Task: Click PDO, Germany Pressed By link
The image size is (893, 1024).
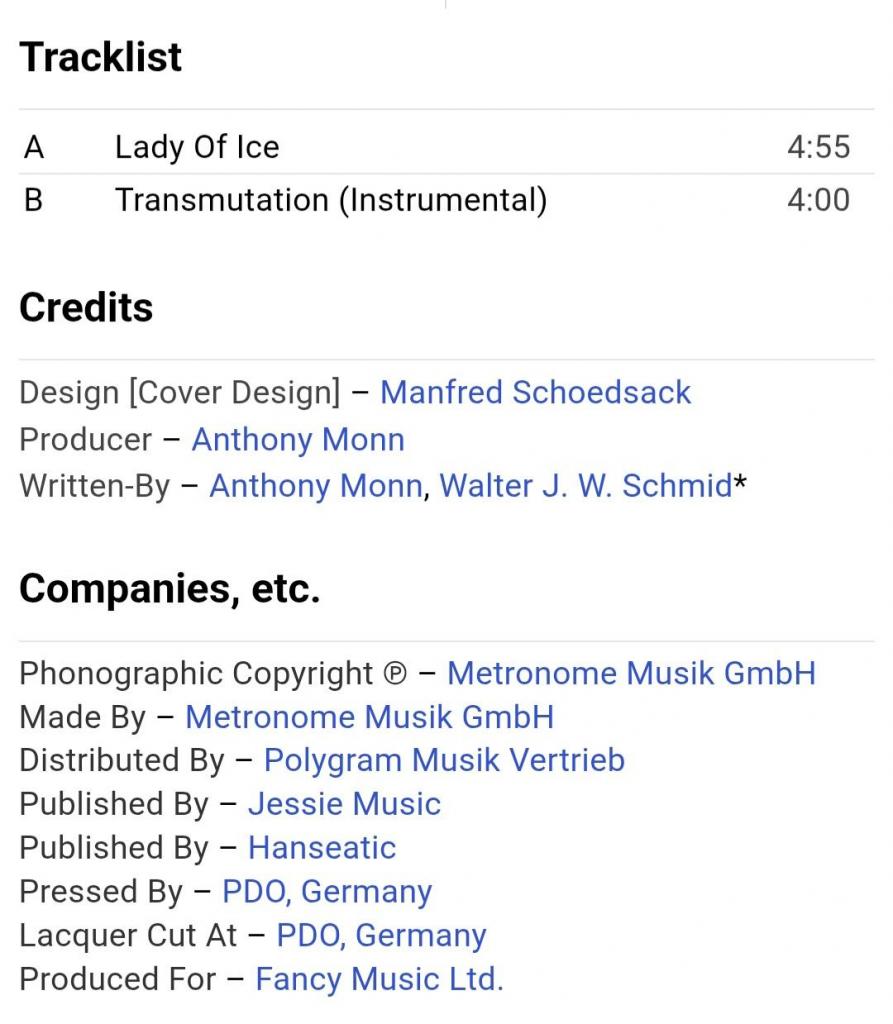Action: [x=327, y=891]
